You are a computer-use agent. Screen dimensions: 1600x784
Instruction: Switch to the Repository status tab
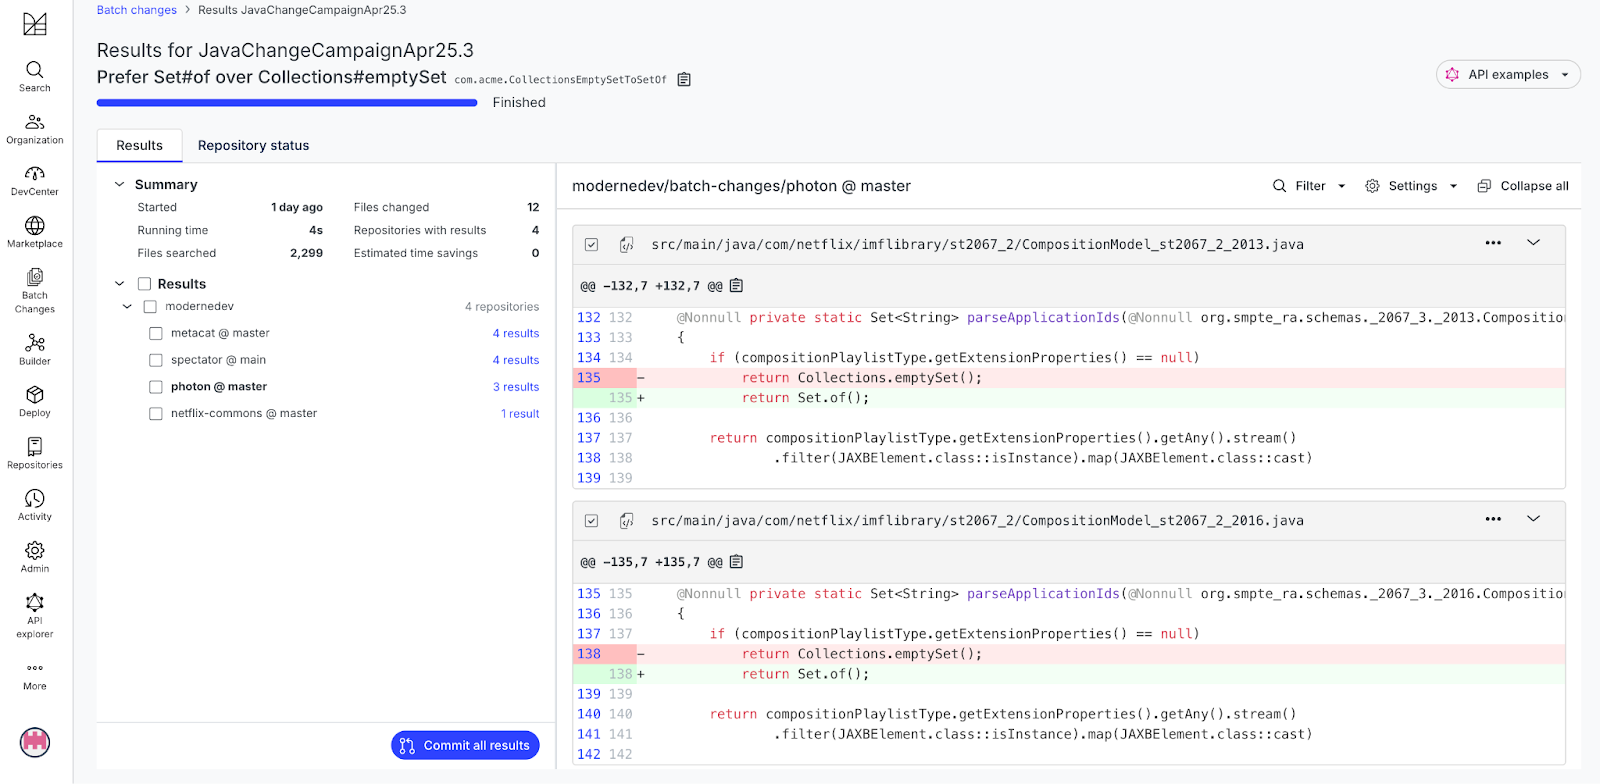click(x=254, y=146)
